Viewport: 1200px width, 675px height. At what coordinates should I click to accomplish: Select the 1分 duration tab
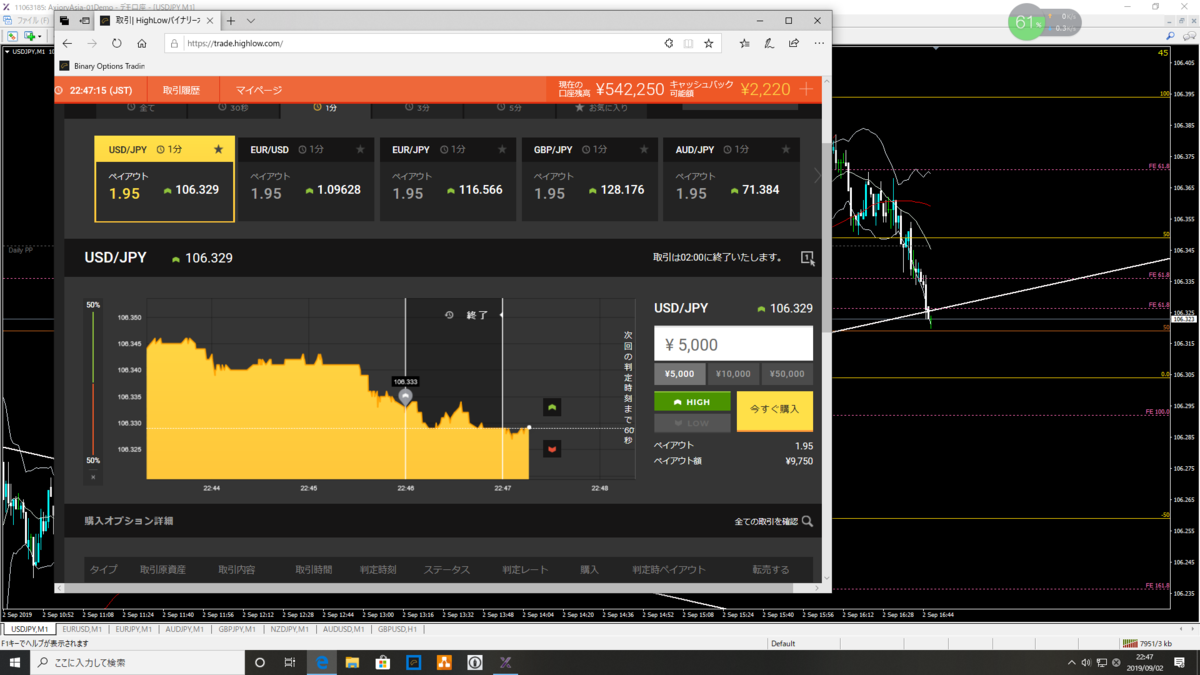click(325, 108)
